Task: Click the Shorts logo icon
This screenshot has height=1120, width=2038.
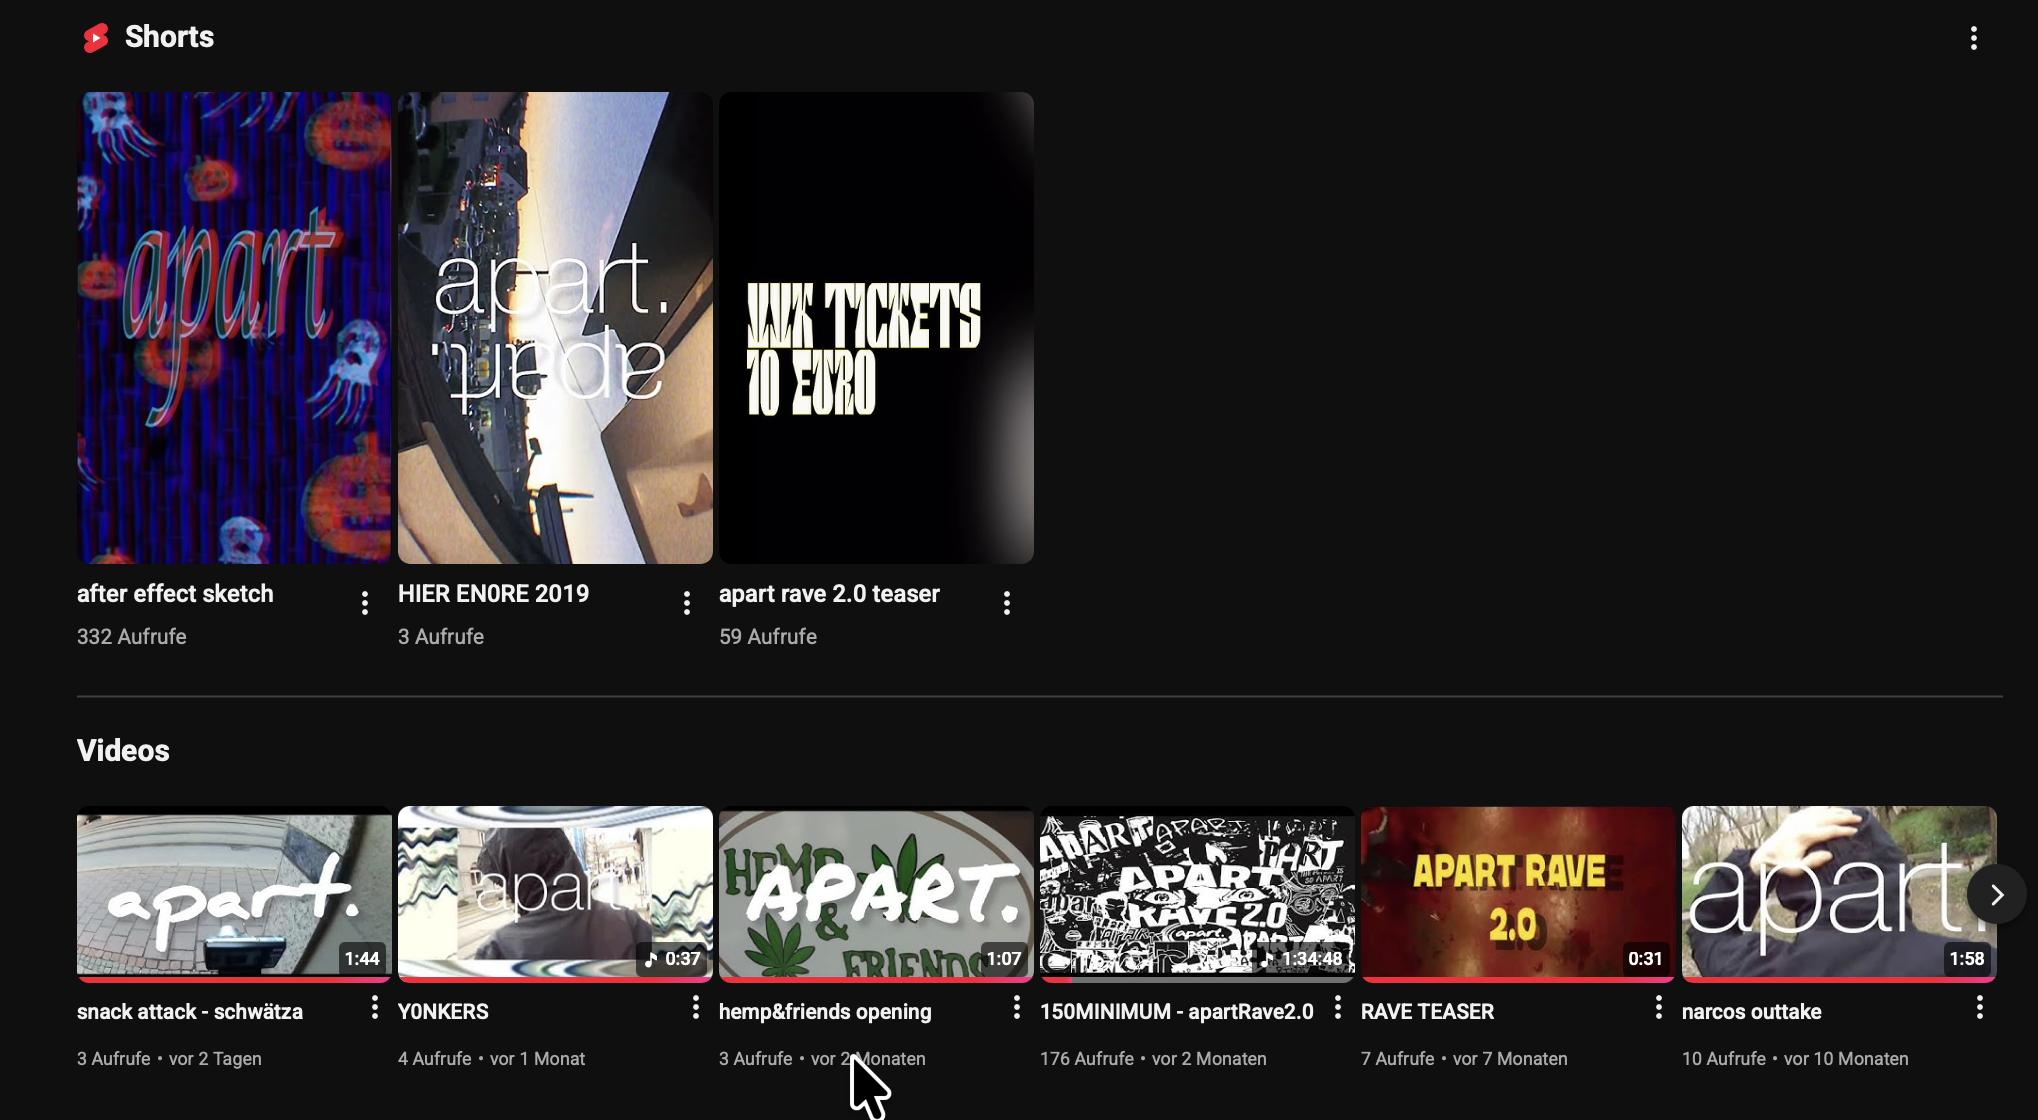Action: [x=96, y=38]
